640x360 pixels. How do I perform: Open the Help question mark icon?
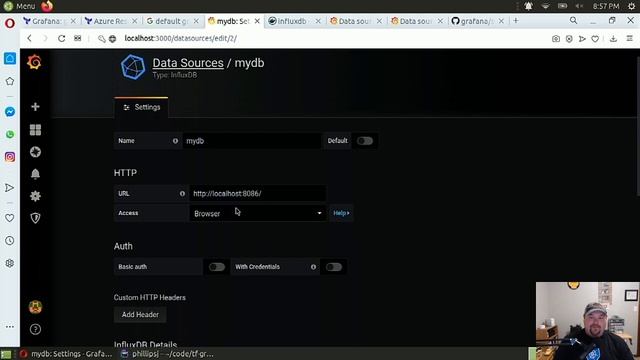(36, 329)
